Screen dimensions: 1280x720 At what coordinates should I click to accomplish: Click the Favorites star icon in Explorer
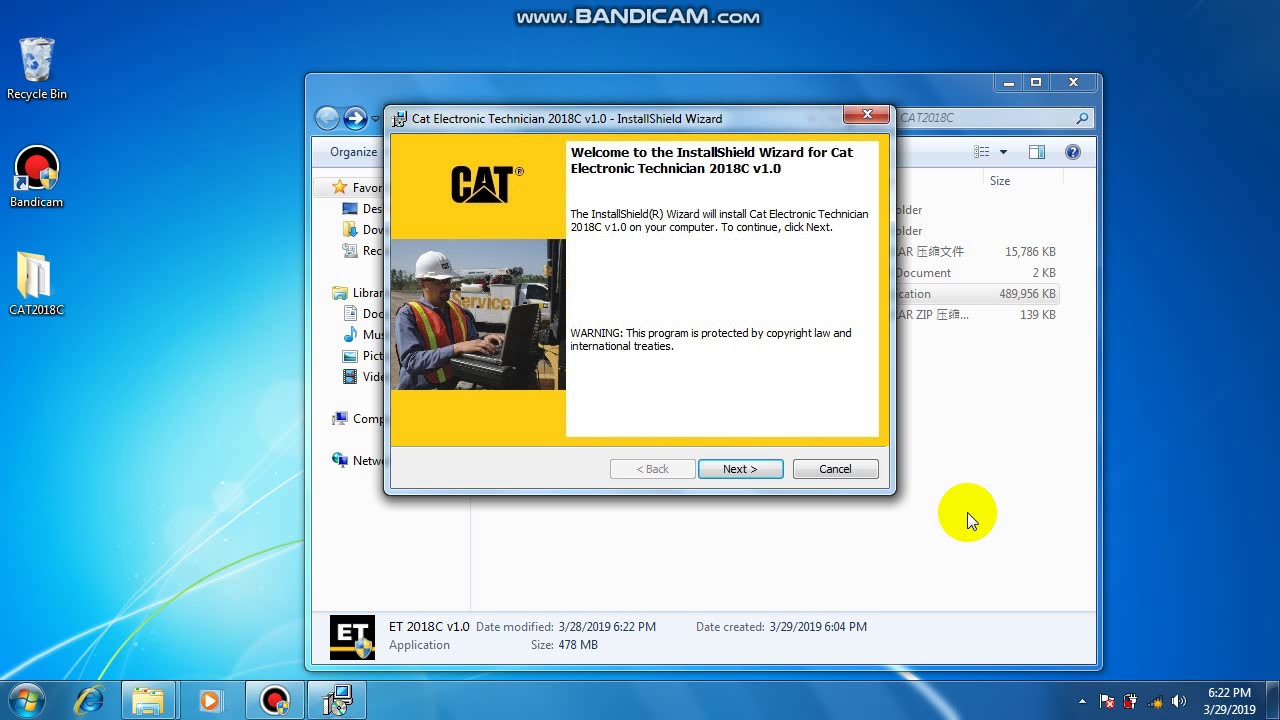pos(340,187)
